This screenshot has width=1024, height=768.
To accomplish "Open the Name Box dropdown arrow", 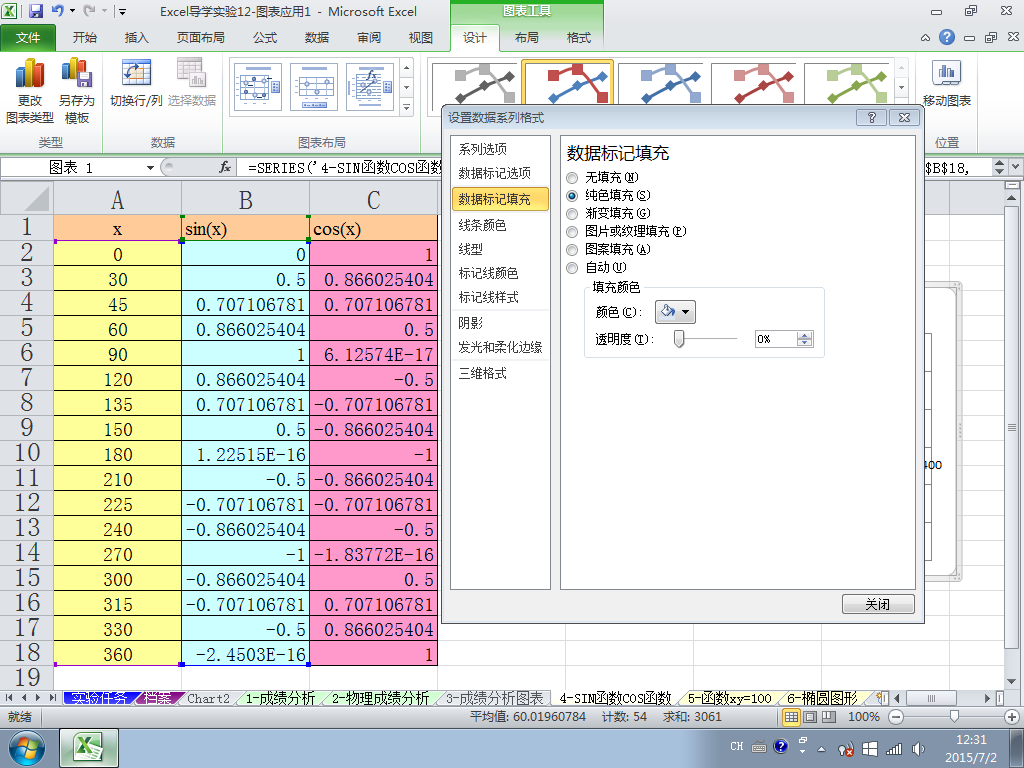I will point(150,168).
